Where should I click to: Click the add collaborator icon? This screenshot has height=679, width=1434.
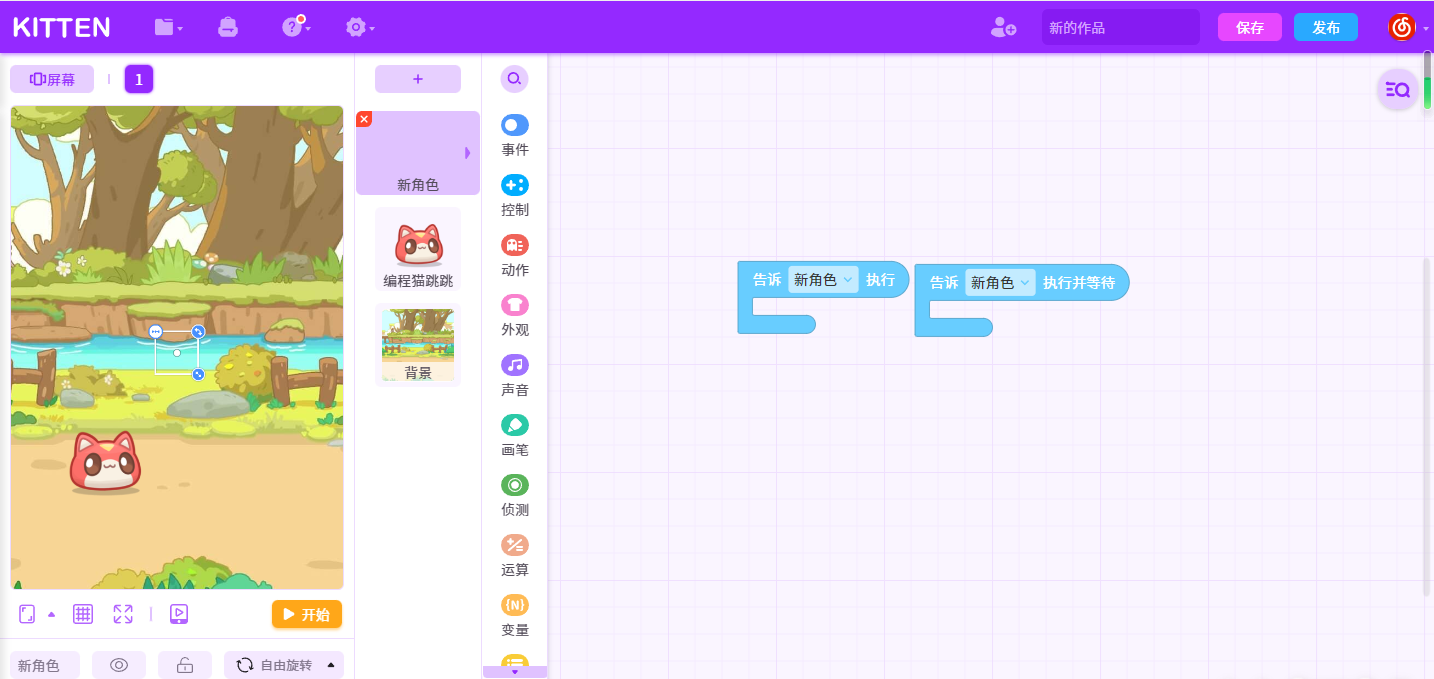[x=1003, y=27]
